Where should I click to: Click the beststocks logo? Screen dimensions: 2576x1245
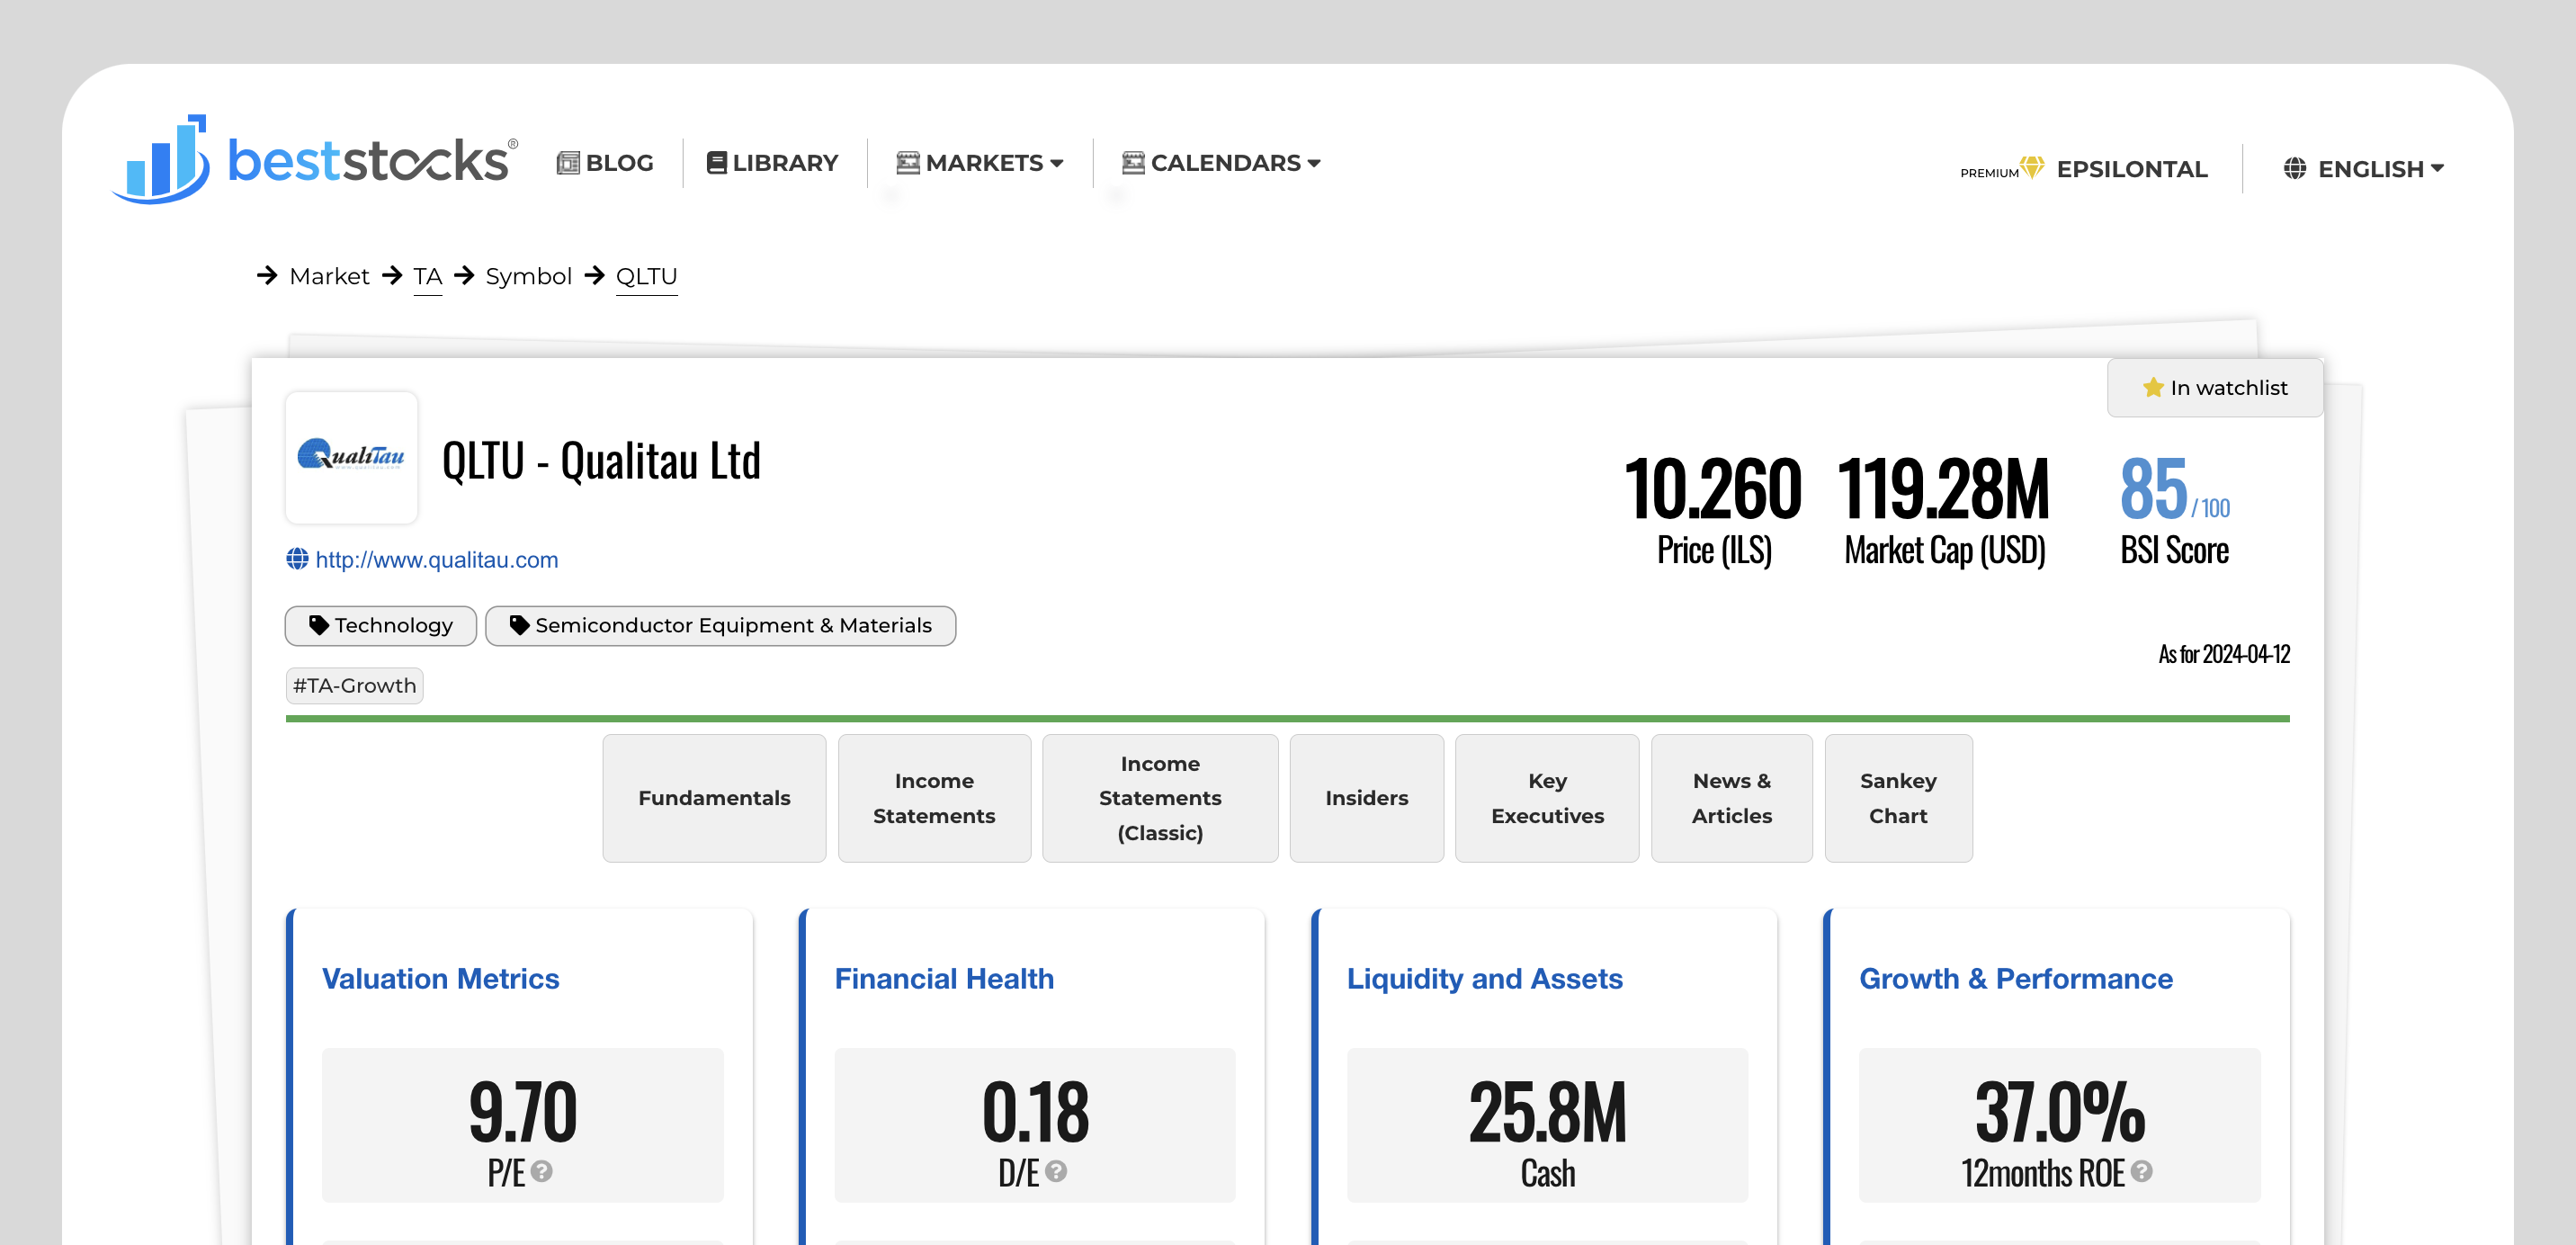coord(314,159)
